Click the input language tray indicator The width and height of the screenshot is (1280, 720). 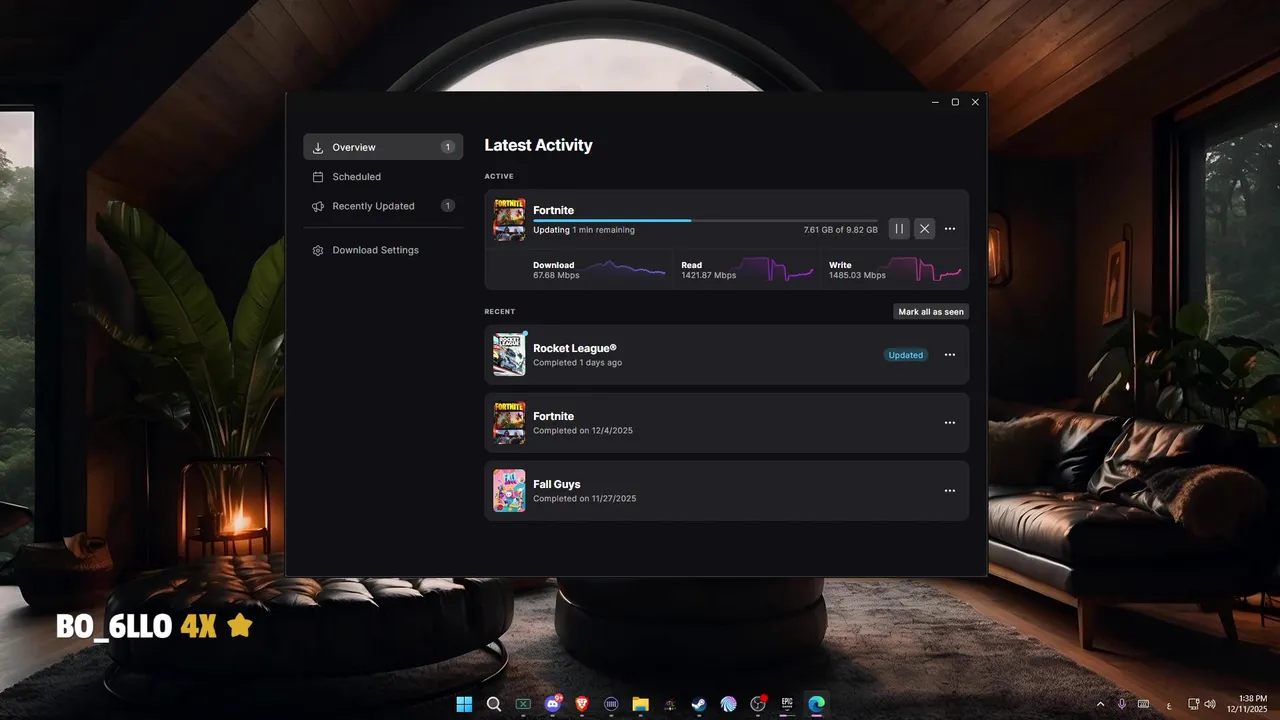click(1169, 705)
